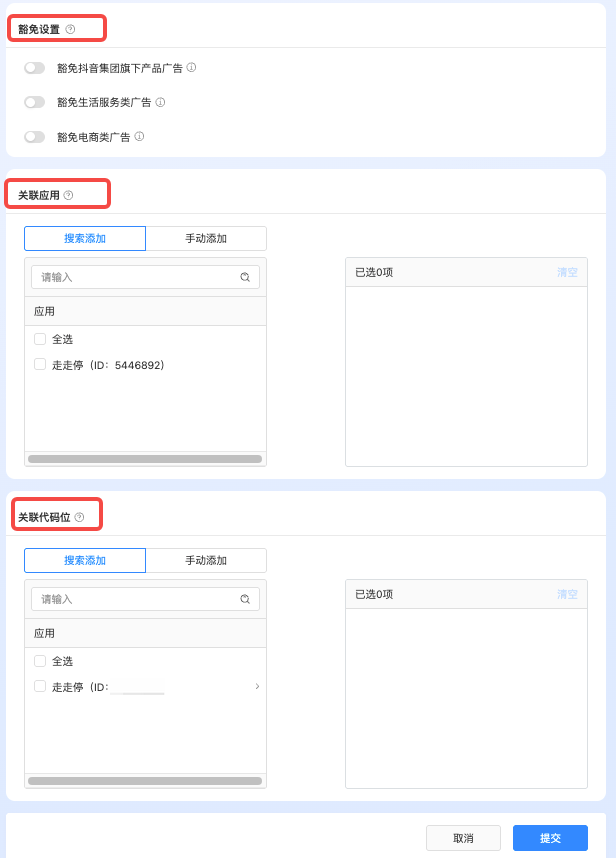
Task: Toggle 豁免电商类广告 switch
Action: point(35,137)
